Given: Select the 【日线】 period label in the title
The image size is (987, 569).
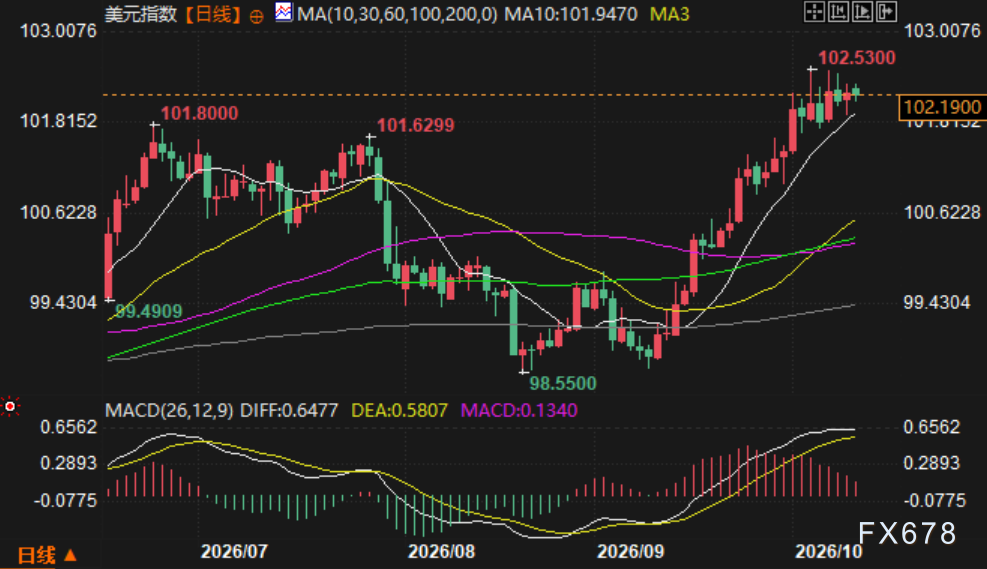Looking at the screenshot, I should [213, 14].
